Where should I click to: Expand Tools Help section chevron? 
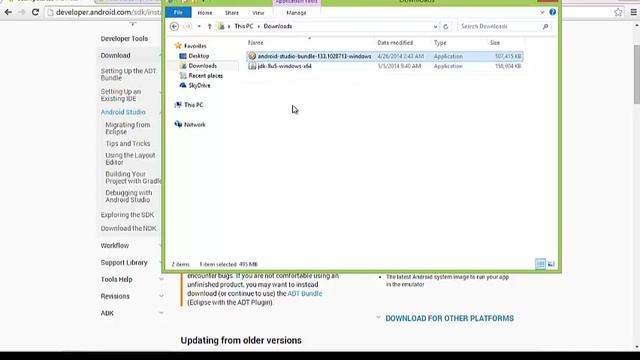coord(161,279)
